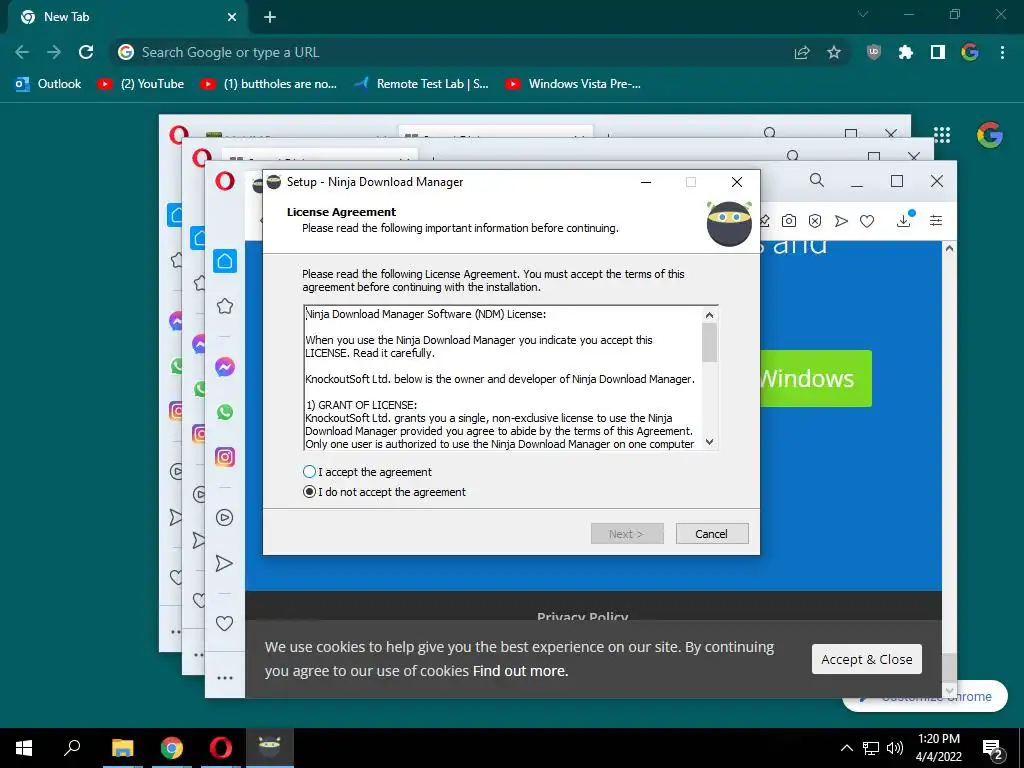
Task: Click Ninja Download Manager setup taskbar icon
Action: (x=270, y=748)
